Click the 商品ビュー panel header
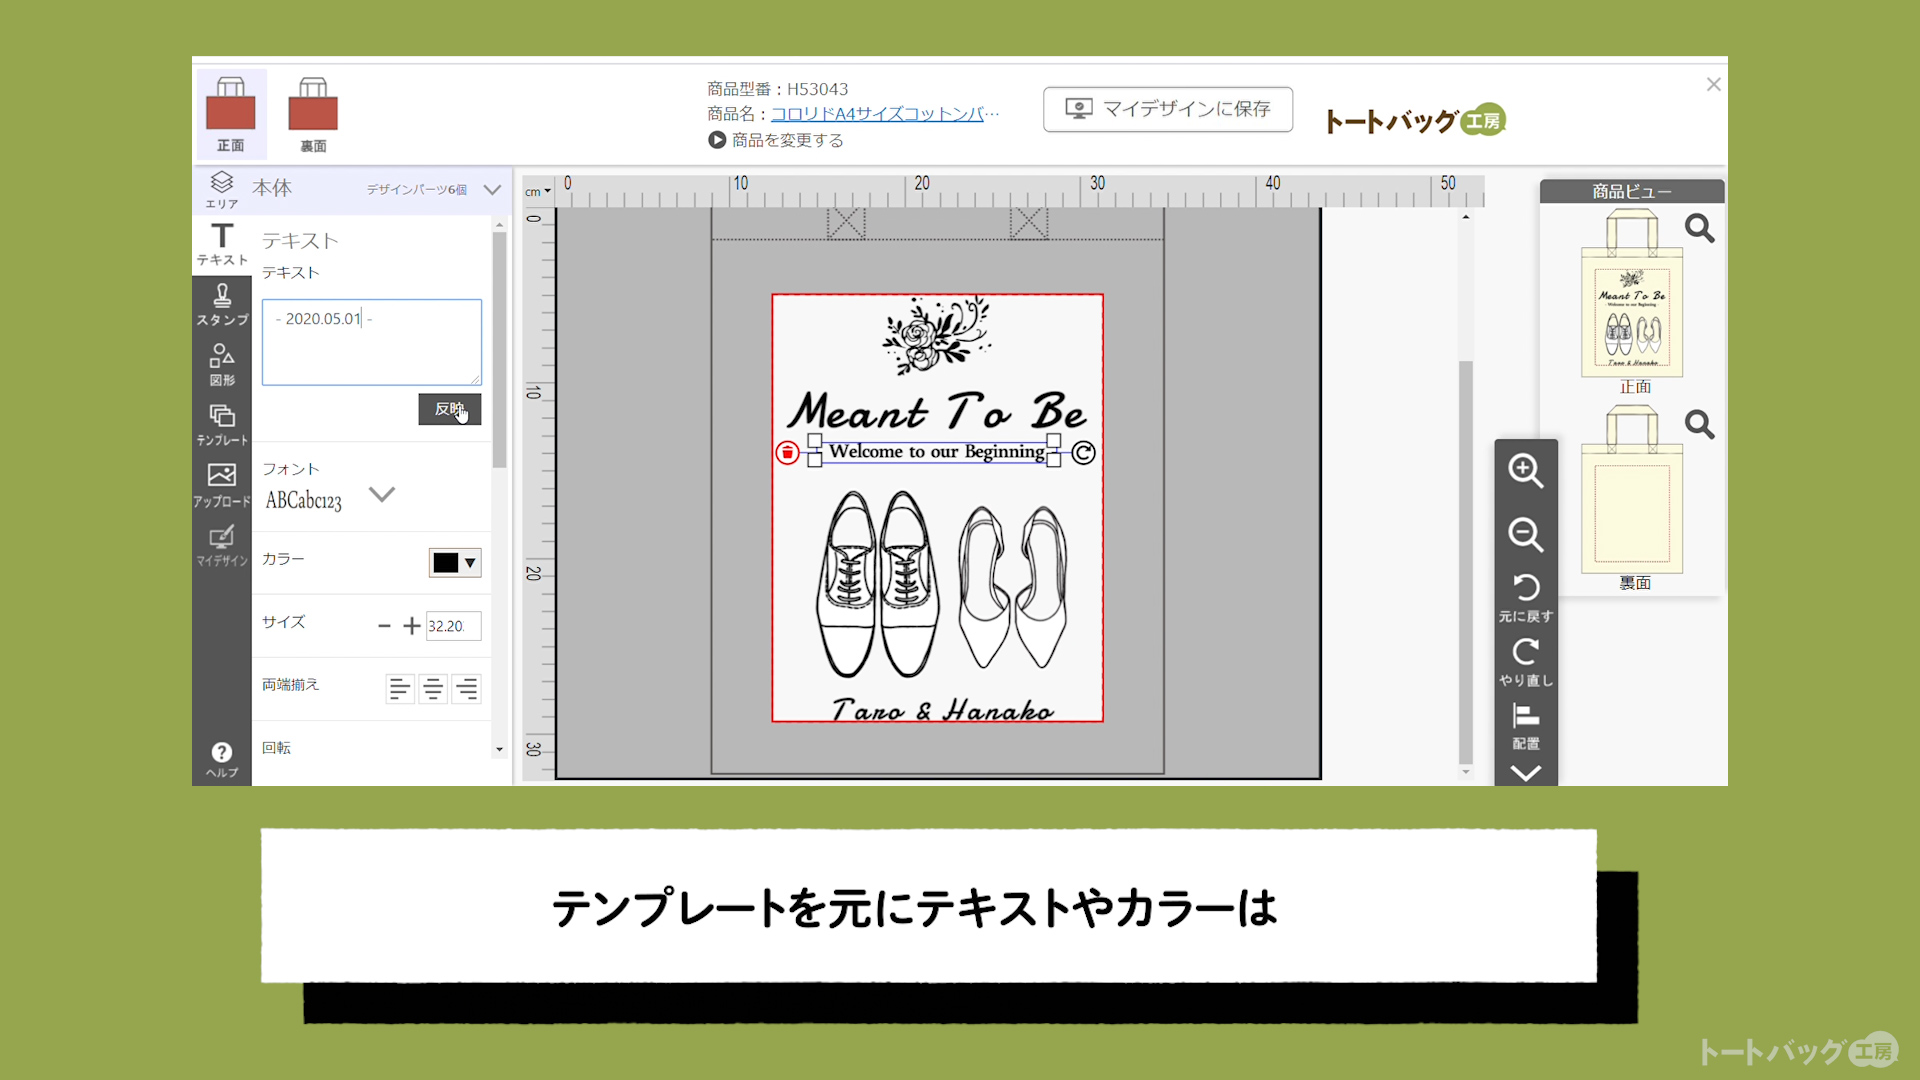 pos(1632,191)
